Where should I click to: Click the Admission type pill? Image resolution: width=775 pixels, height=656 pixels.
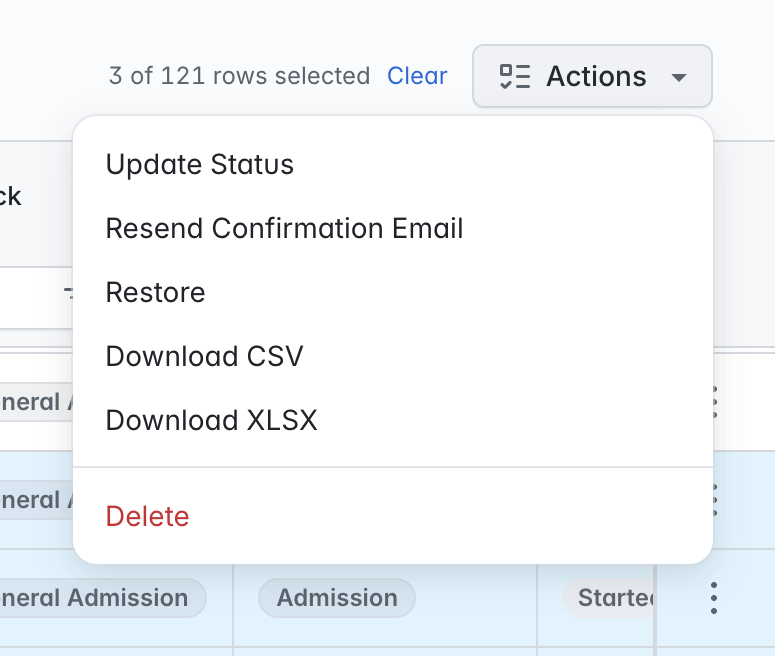[x=337, y=598]
